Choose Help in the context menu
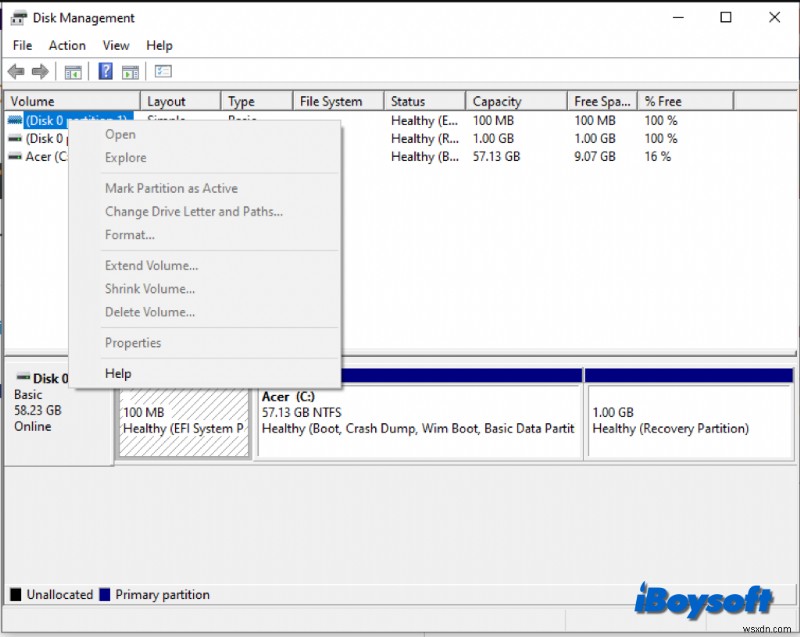Viewport: 800px width, 637px height. [118, 374]
